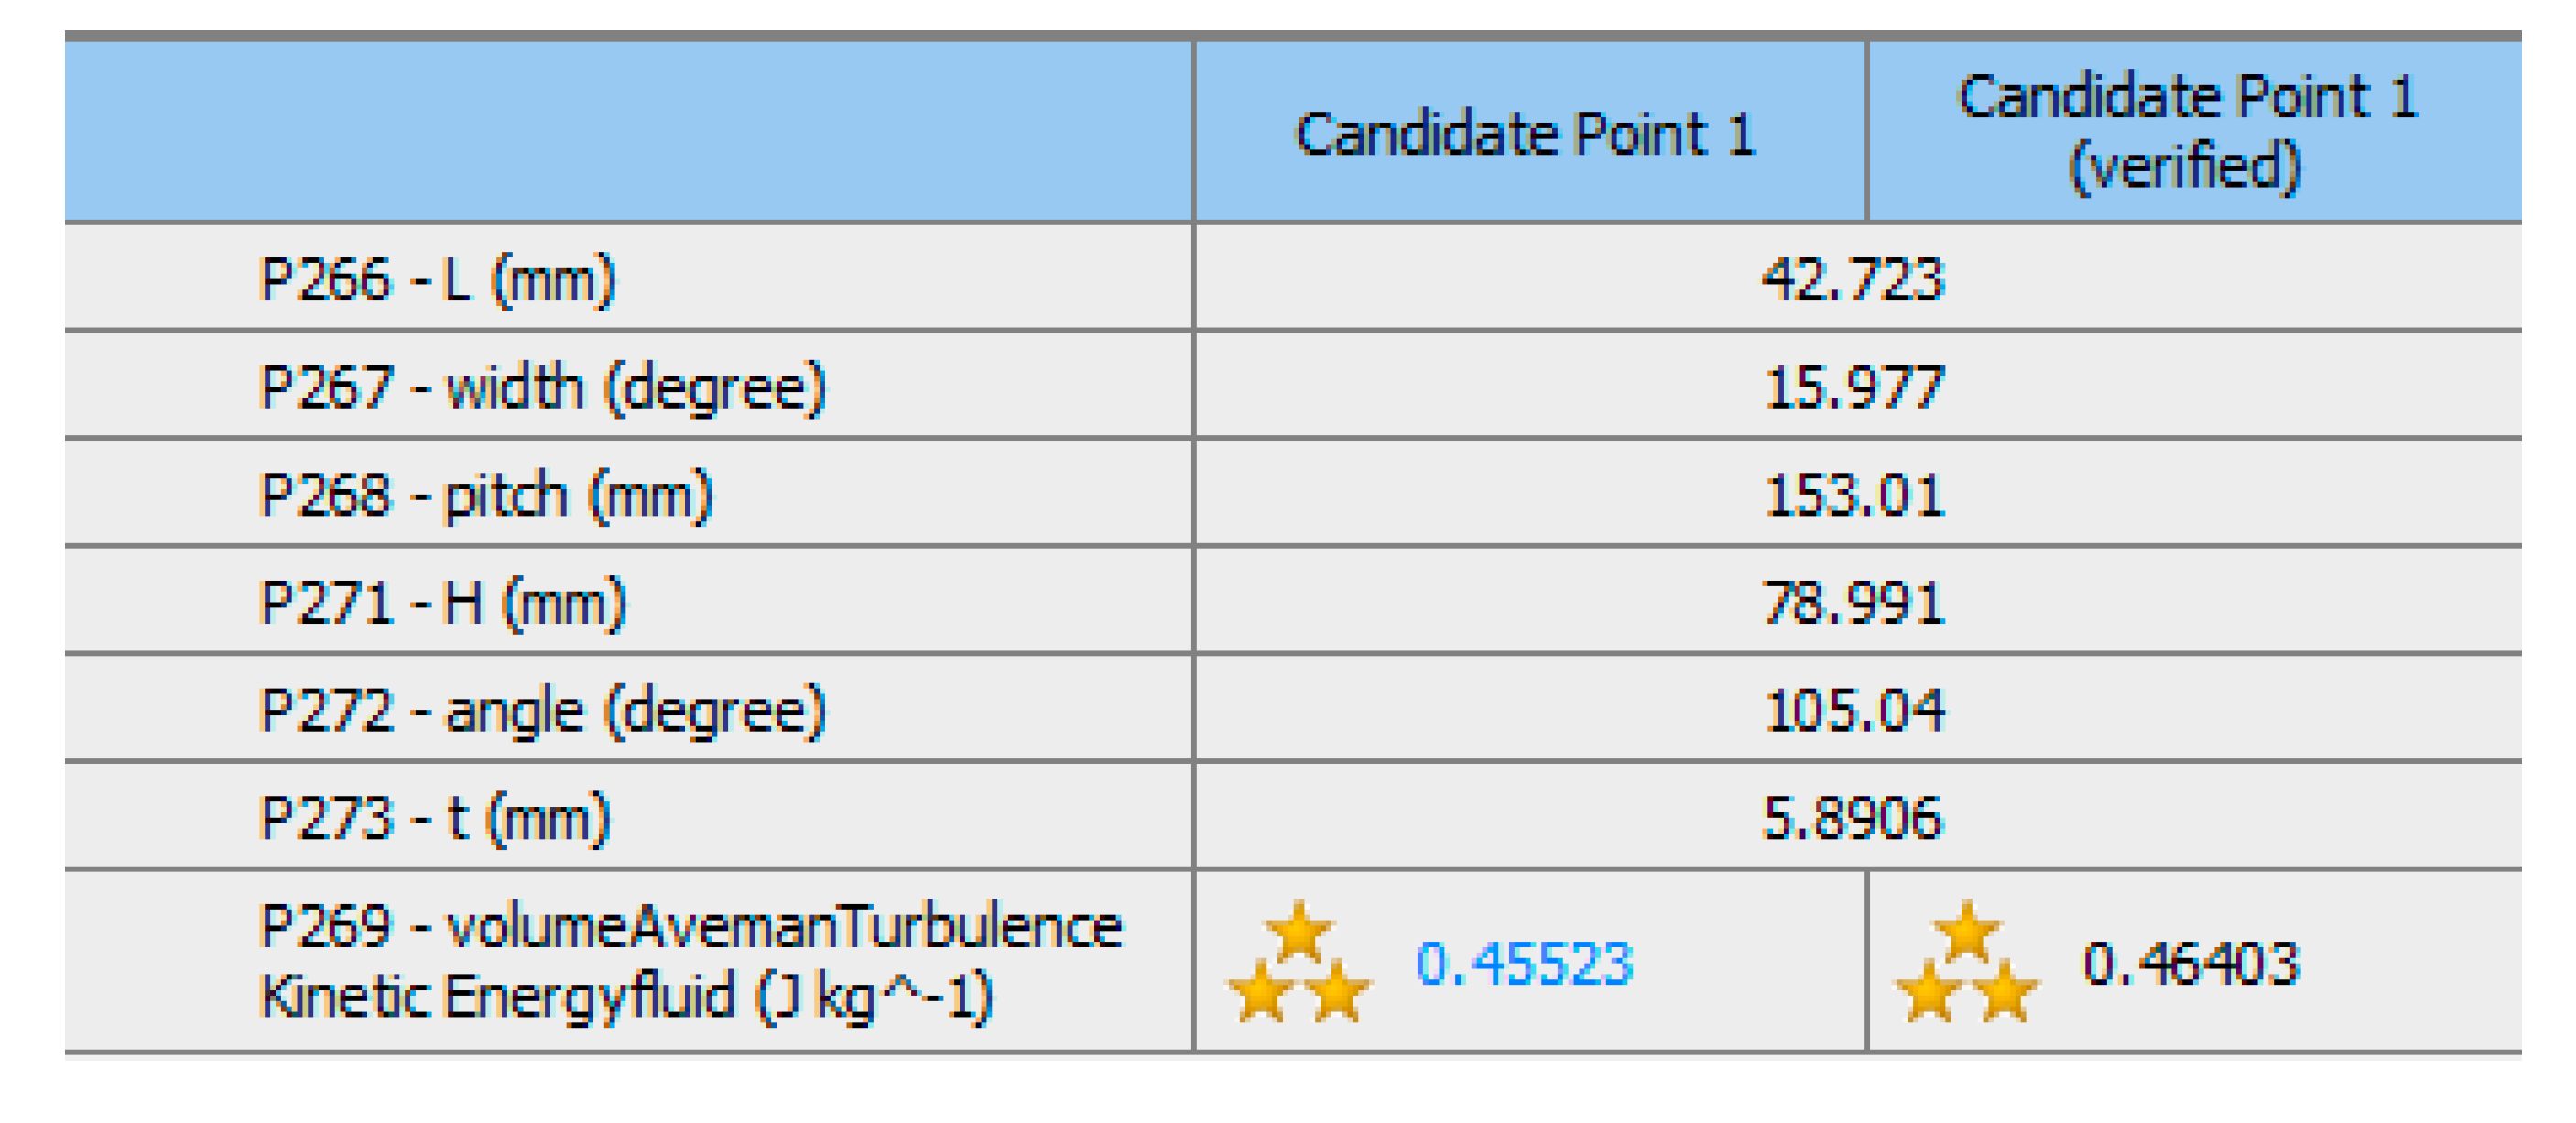Click the three-star rating beside 0.45523
Viewport: 2576px width, 1123px height.
[x=1298, y=961]
